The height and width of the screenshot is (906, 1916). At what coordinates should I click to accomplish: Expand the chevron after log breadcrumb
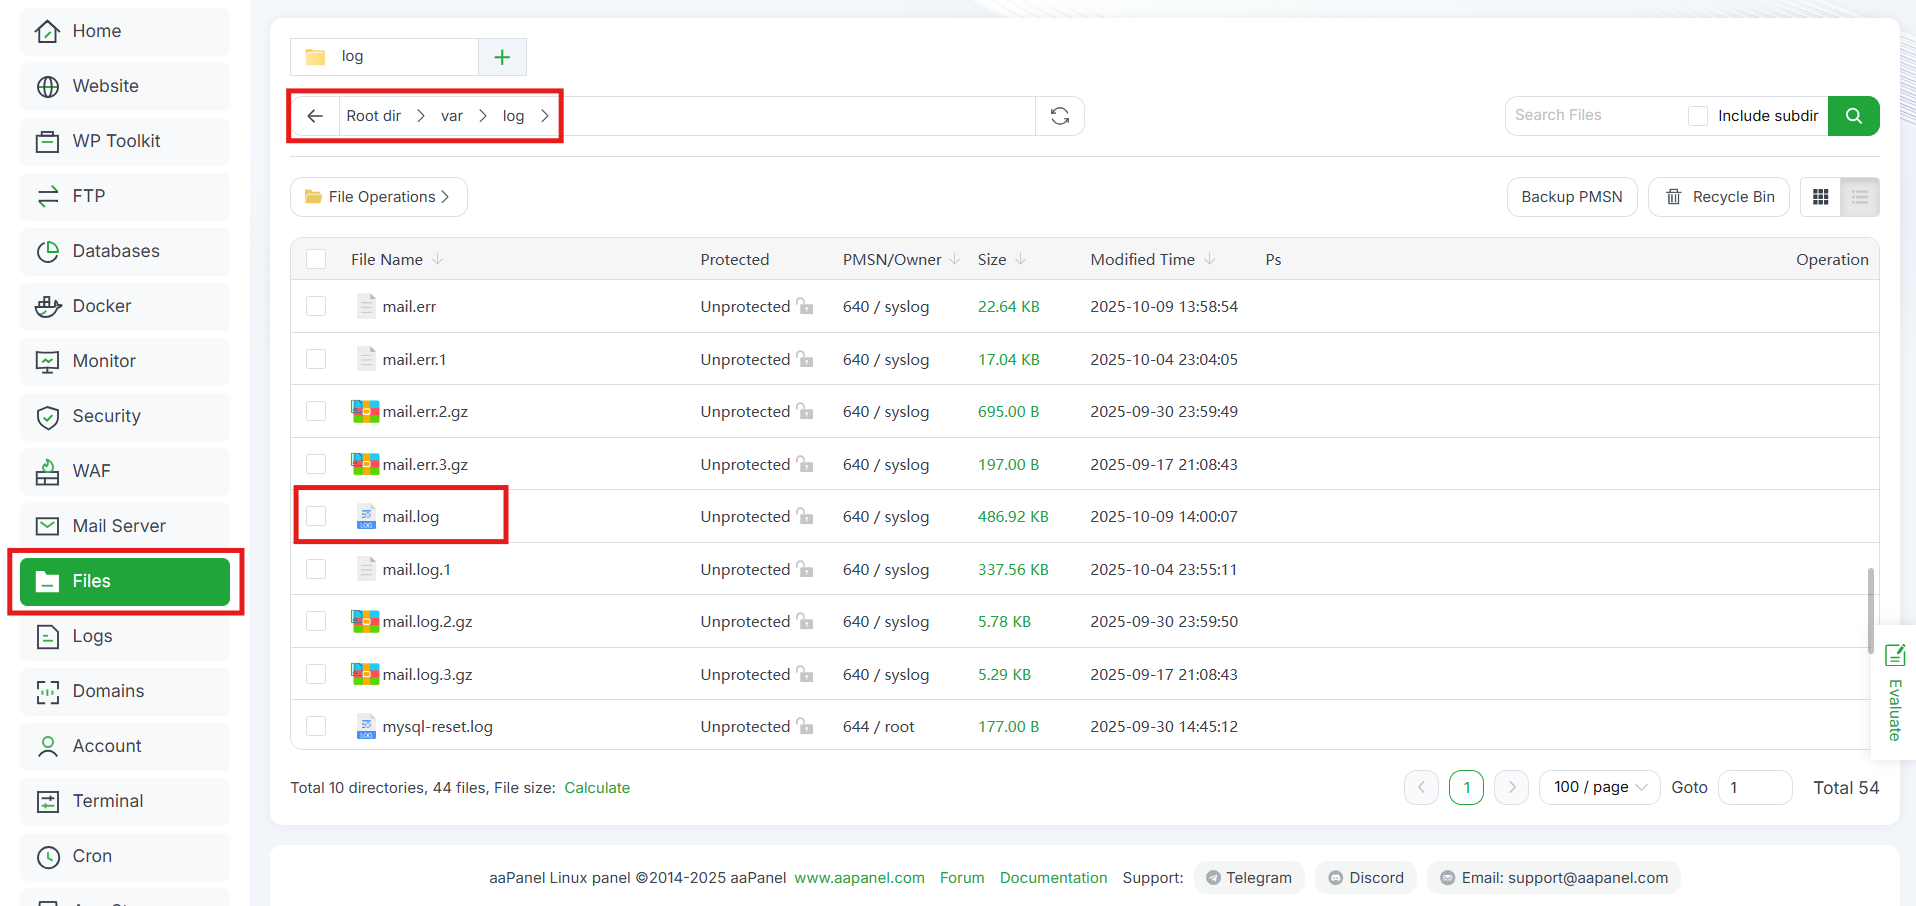(x=545, y=116)
